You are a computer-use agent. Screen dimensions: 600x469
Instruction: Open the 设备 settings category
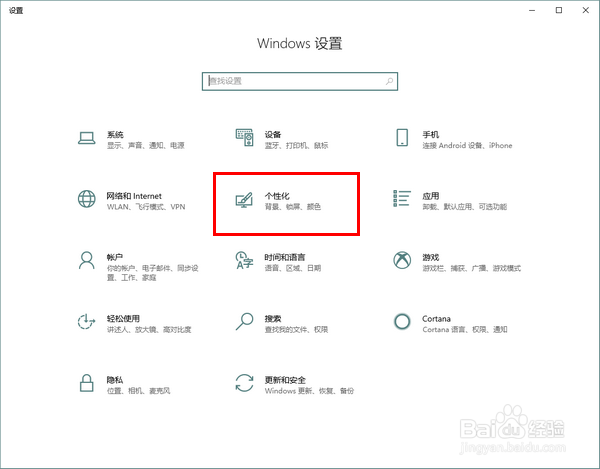pyautogui.click(x=273, y=135)
